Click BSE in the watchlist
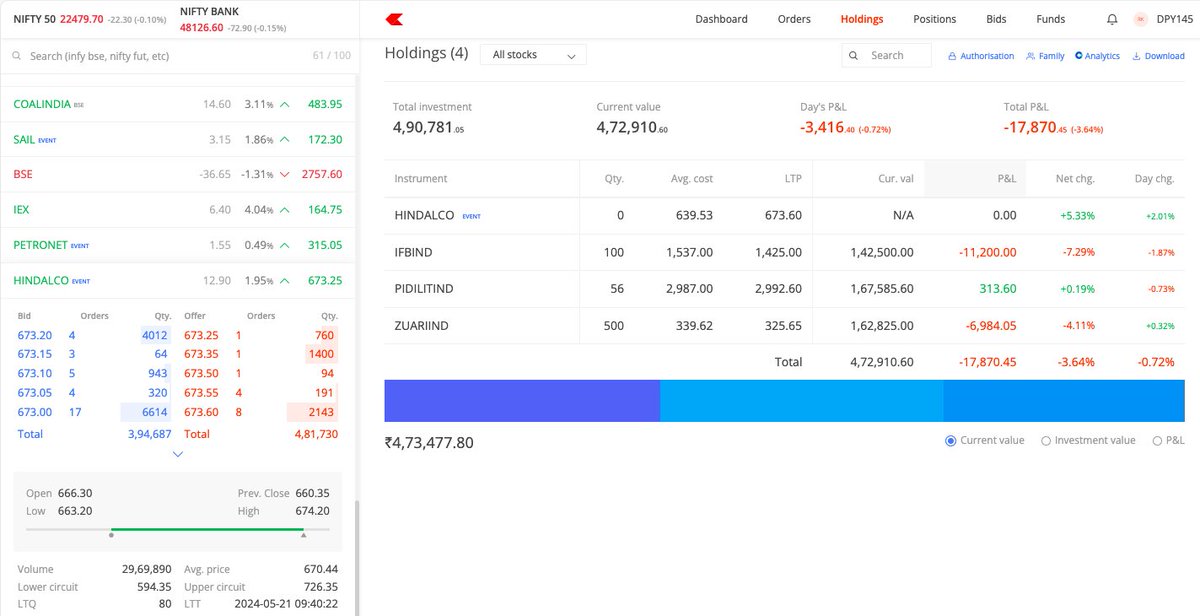Image resolution: width=1200 pixels, height=616 pixels. 23,174
